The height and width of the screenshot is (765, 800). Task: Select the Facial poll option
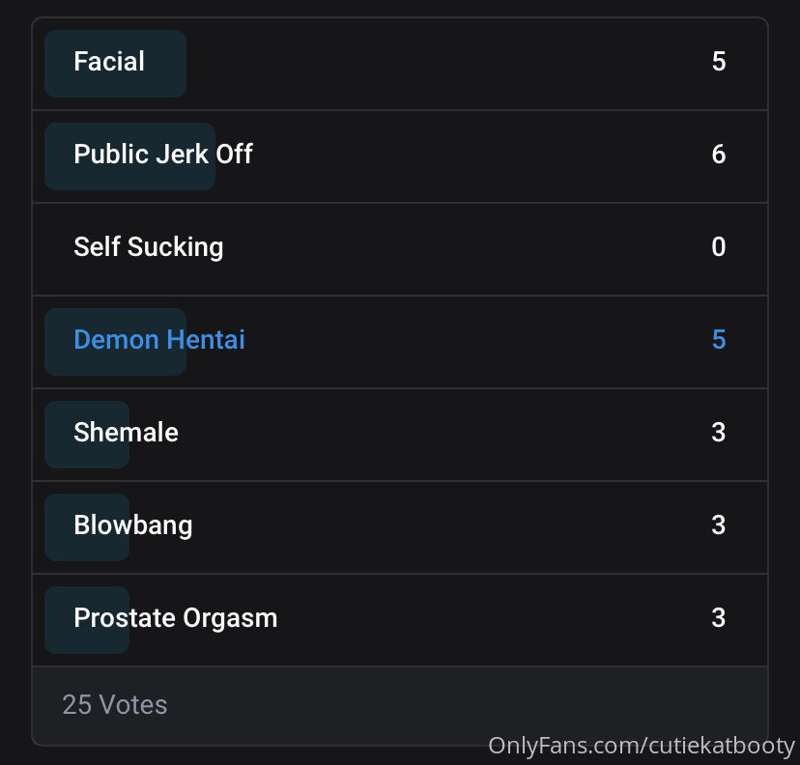399,63
